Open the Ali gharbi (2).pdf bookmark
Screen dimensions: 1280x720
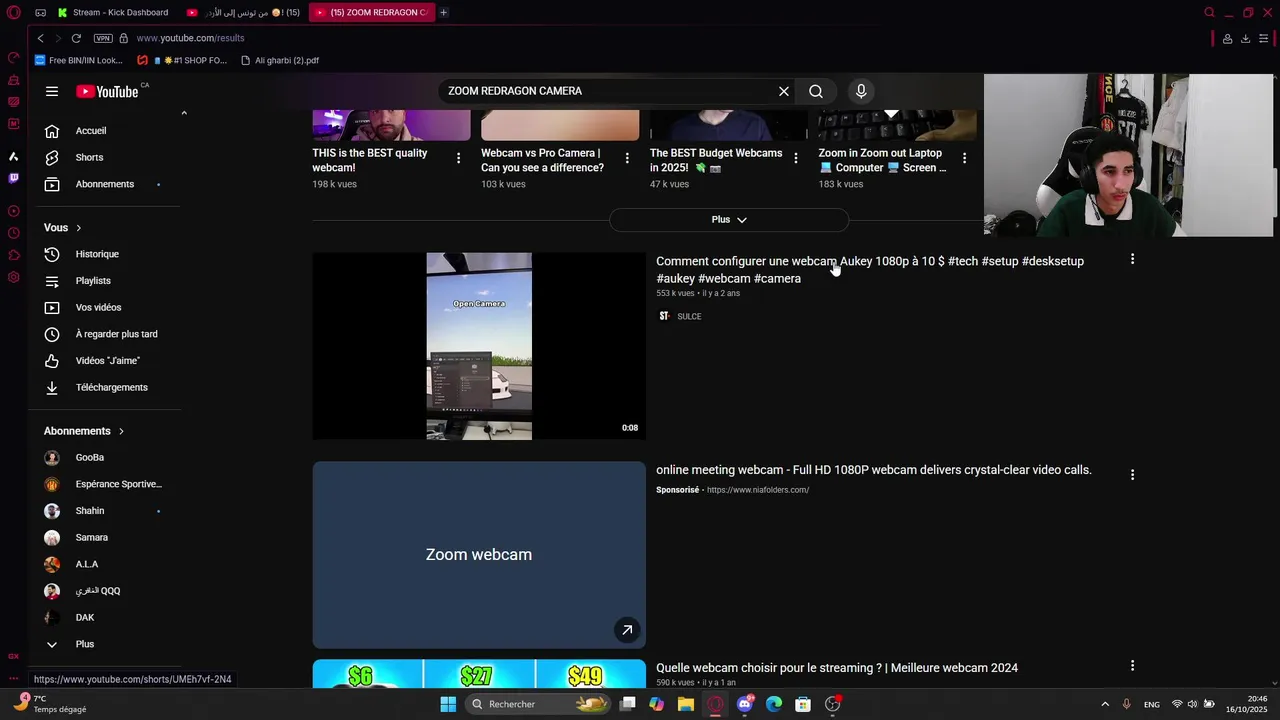point(280,60)
